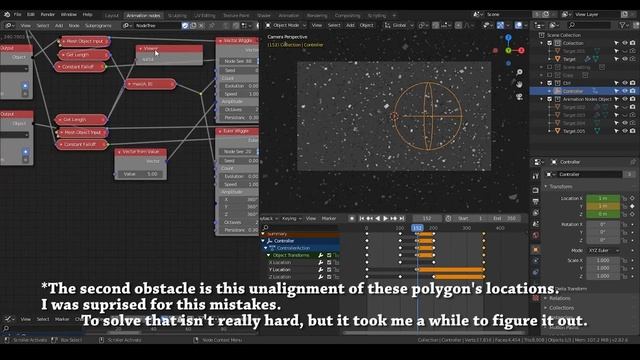Uncheck the Collection checkbox in outliner
The image size is (640, 360).
pyautogui.click(x=549, y=43)
